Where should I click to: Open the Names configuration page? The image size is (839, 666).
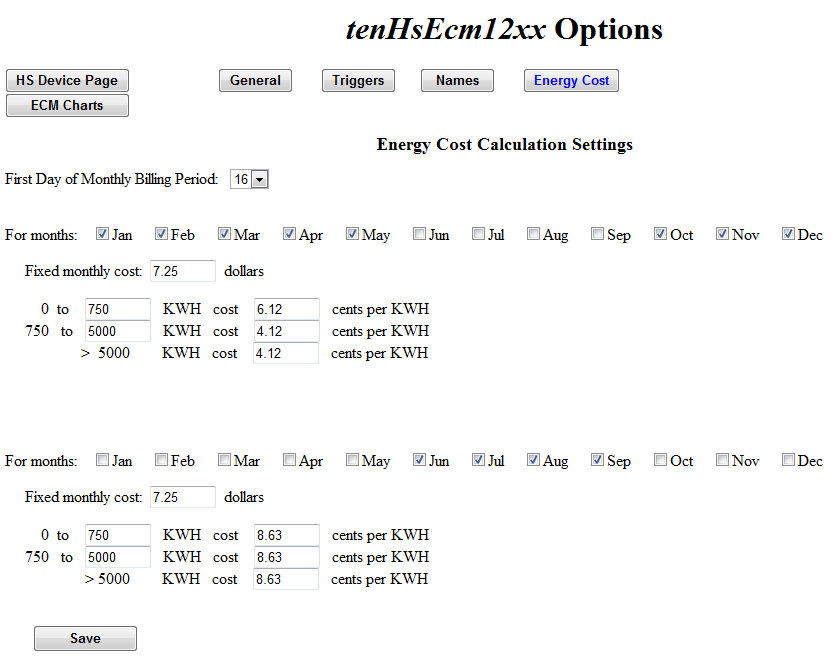[457, 80]
